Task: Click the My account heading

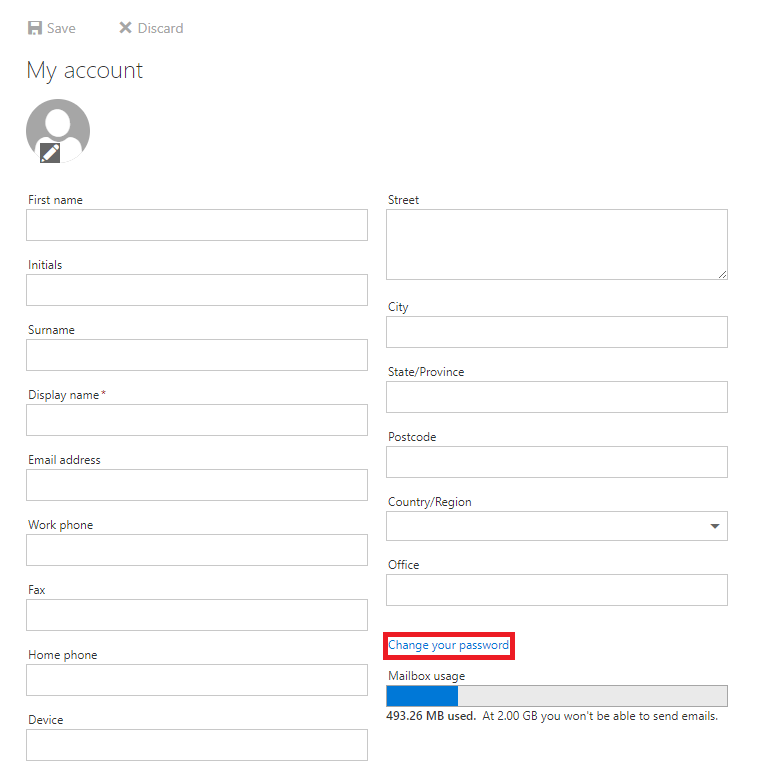Action: click(85, 70)
